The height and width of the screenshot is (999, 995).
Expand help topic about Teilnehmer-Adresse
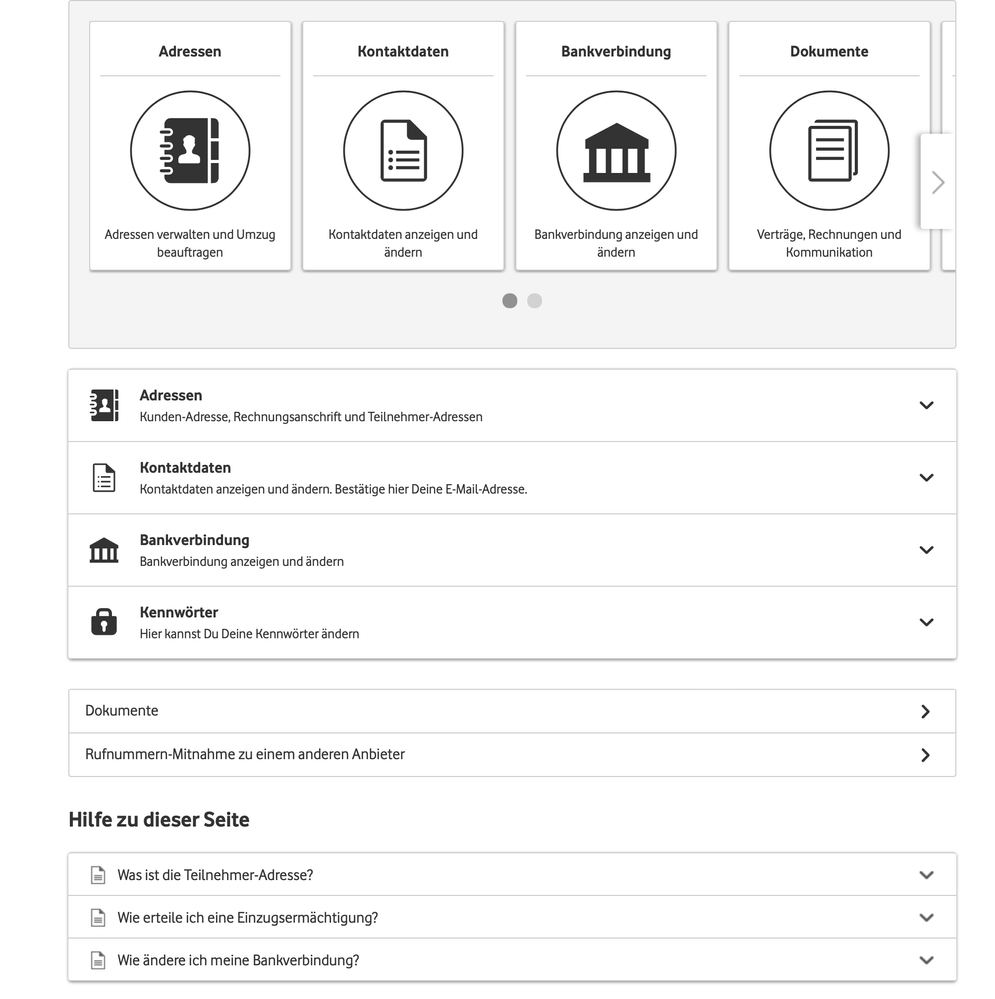pyautogui.click(x=512, y=875)
